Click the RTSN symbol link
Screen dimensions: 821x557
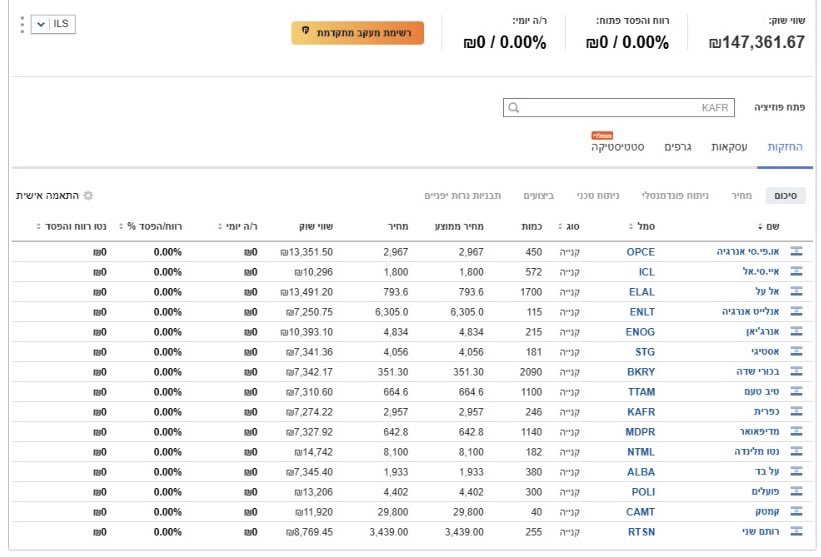641,532
